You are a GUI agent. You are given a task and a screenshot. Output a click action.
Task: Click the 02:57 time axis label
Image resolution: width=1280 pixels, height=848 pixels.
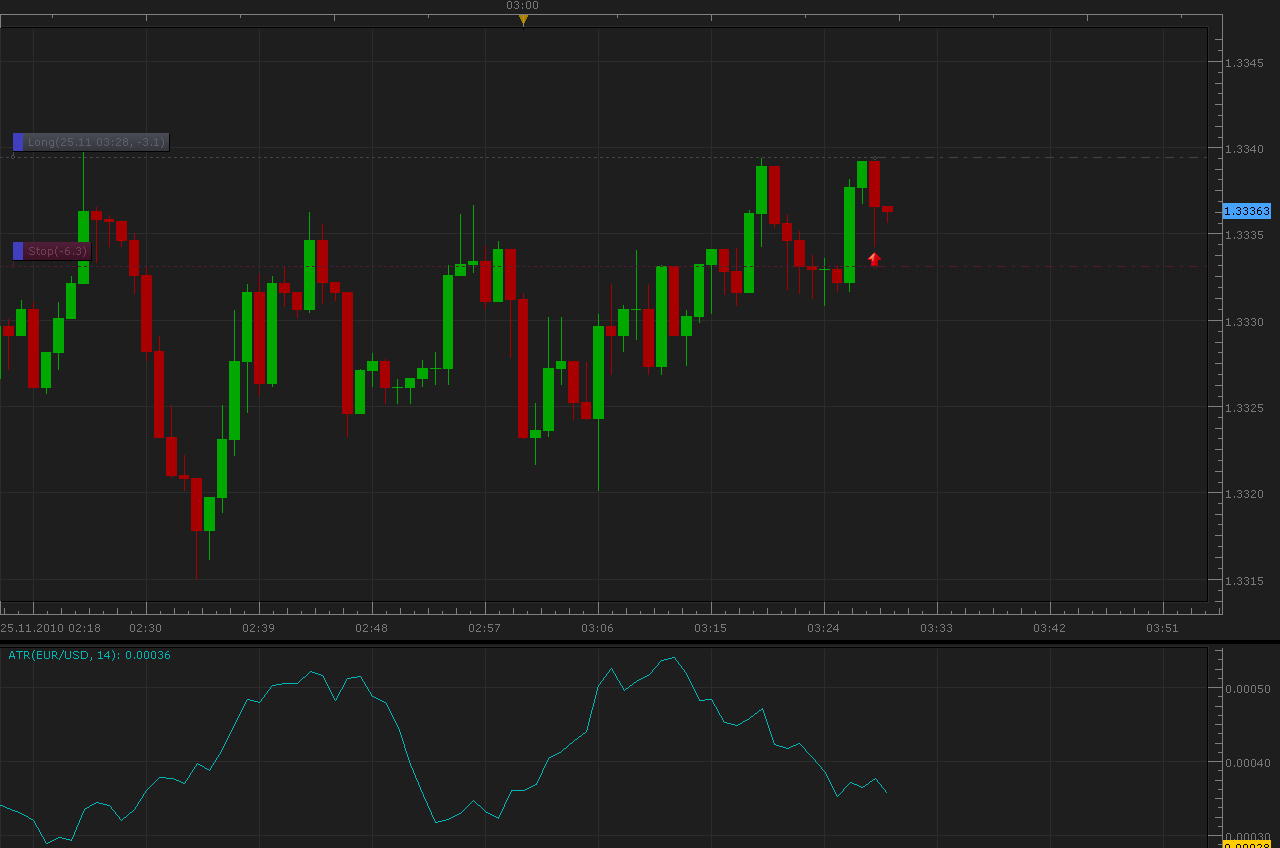point(484,628)
